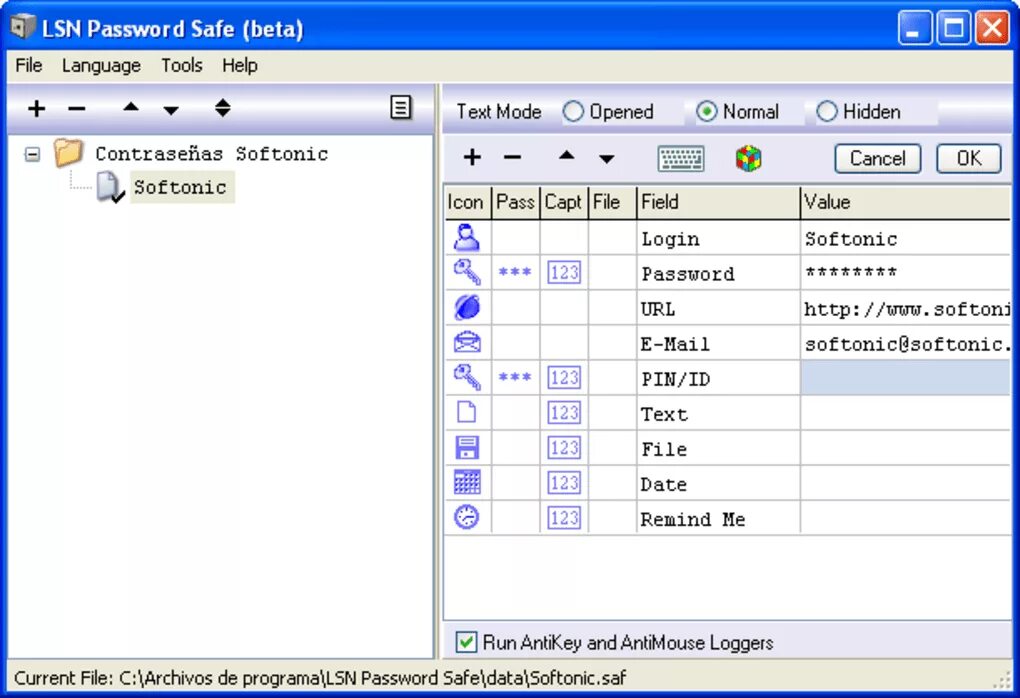Open the virtual keyboard icon

[681, 159]
